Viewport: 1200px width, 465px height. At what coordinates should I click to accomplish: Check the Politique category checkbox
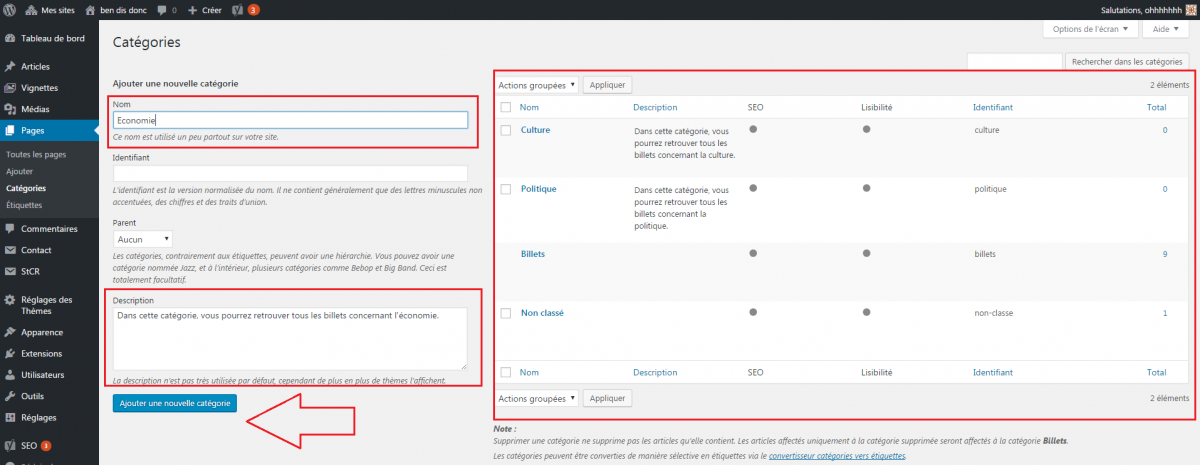pos(506,189)
